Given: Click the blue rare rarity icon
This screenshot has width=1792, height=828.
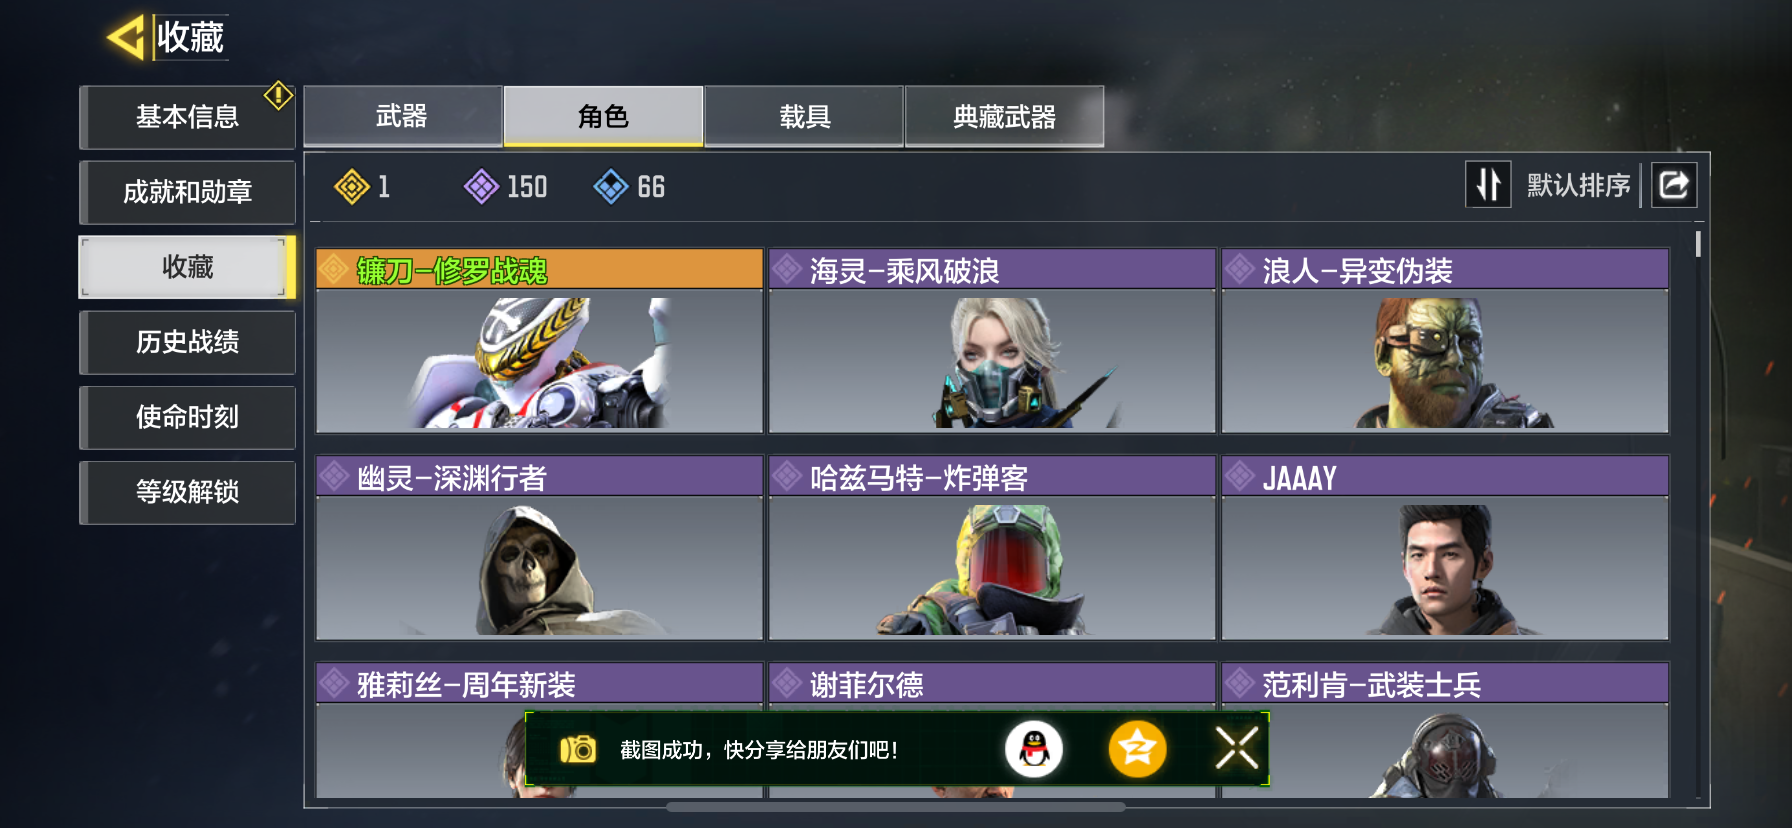Looking at the screenshot, I should point(611,187).
